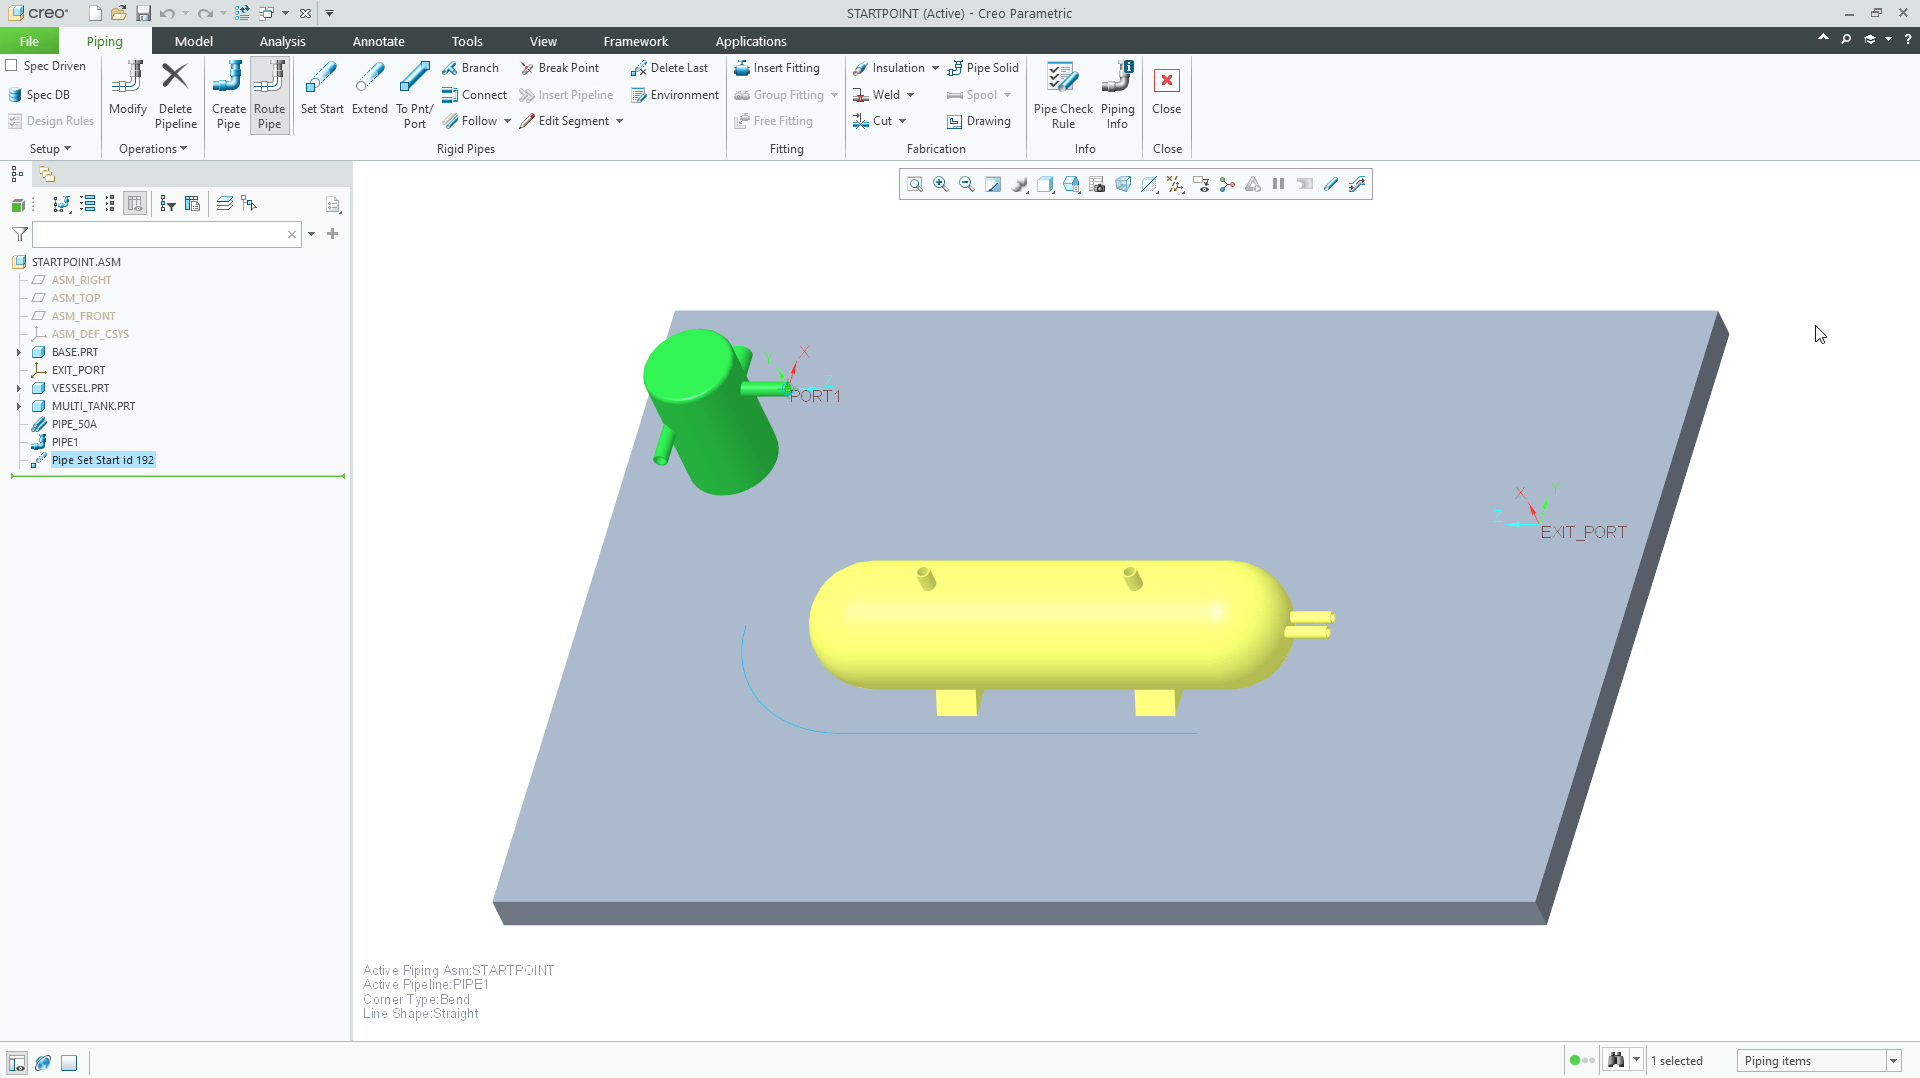Open the Piping items filter dropdown
This screenshot has width=1920, height=1078.
(1893, 1060)
